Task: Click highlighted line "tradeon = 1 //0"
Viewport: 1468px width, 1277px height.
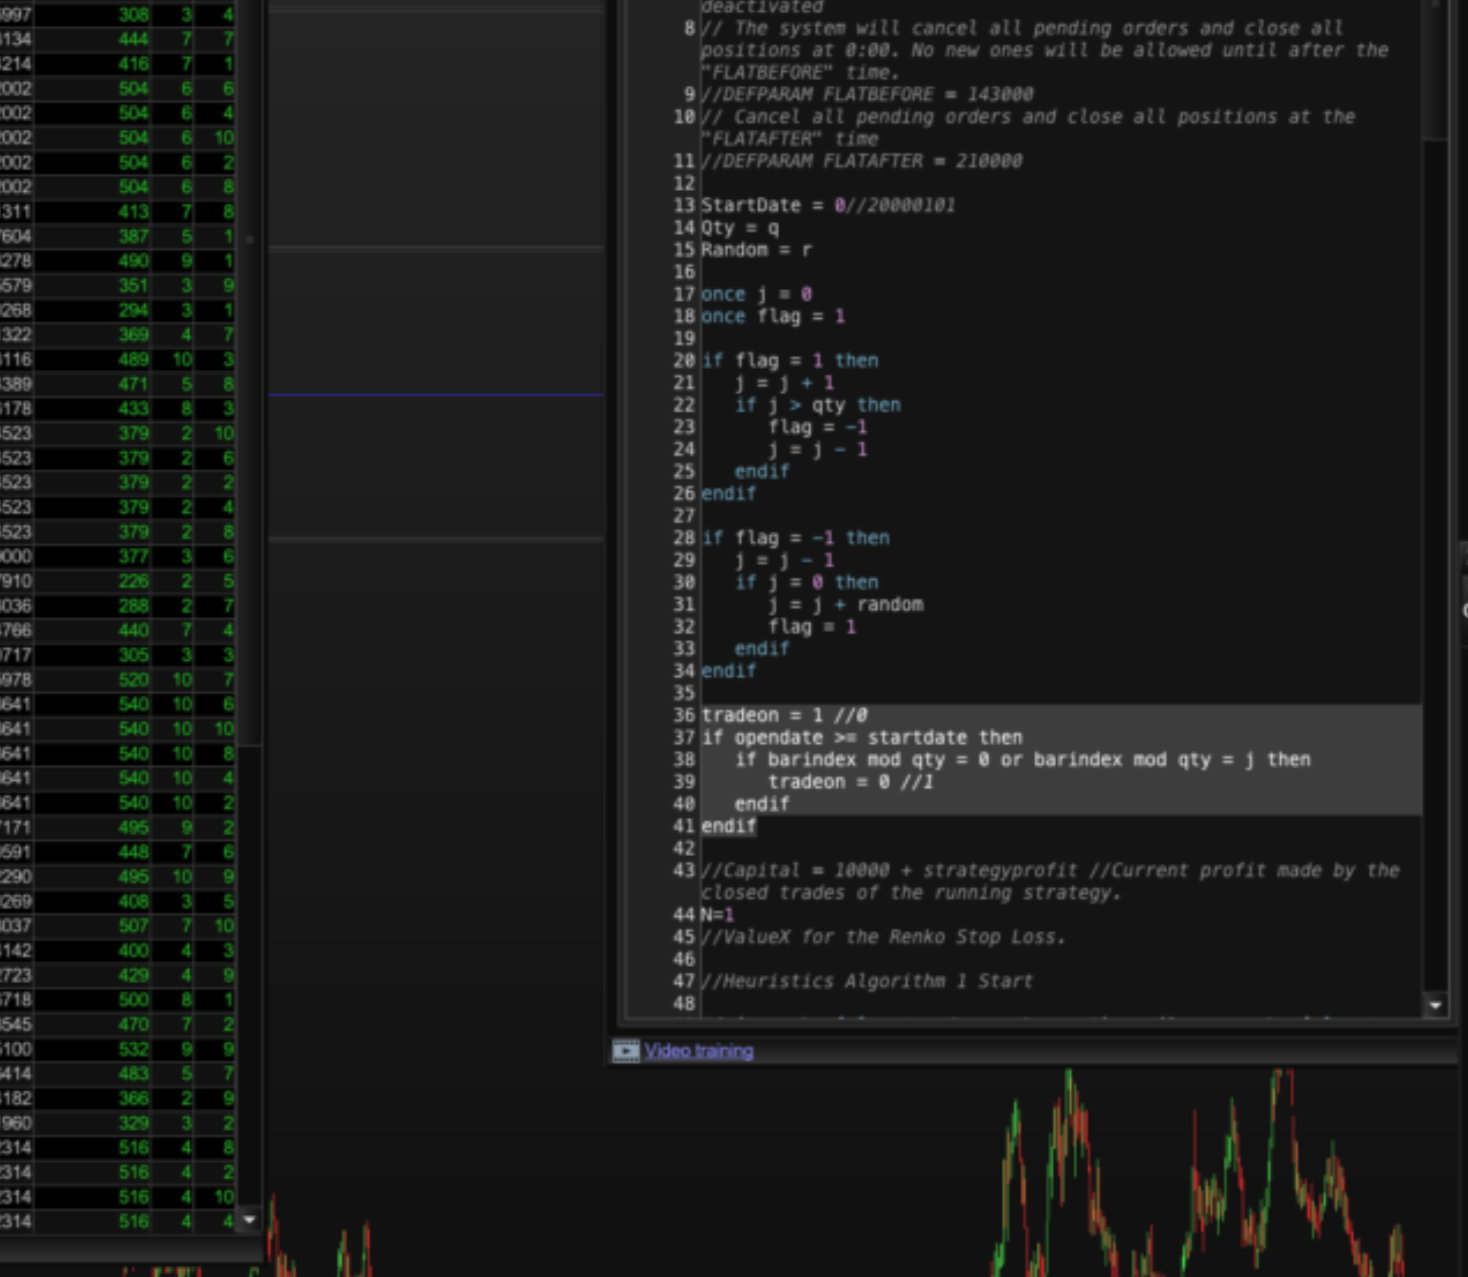Action: [x=785, y=715]
